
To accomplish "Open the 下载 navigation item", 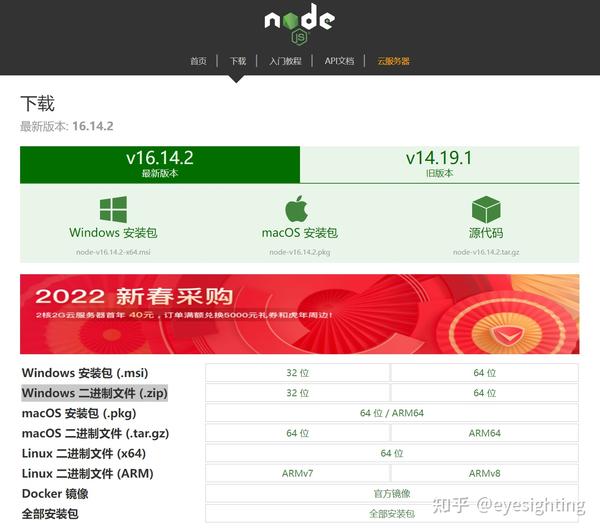I will click(238, 61).
